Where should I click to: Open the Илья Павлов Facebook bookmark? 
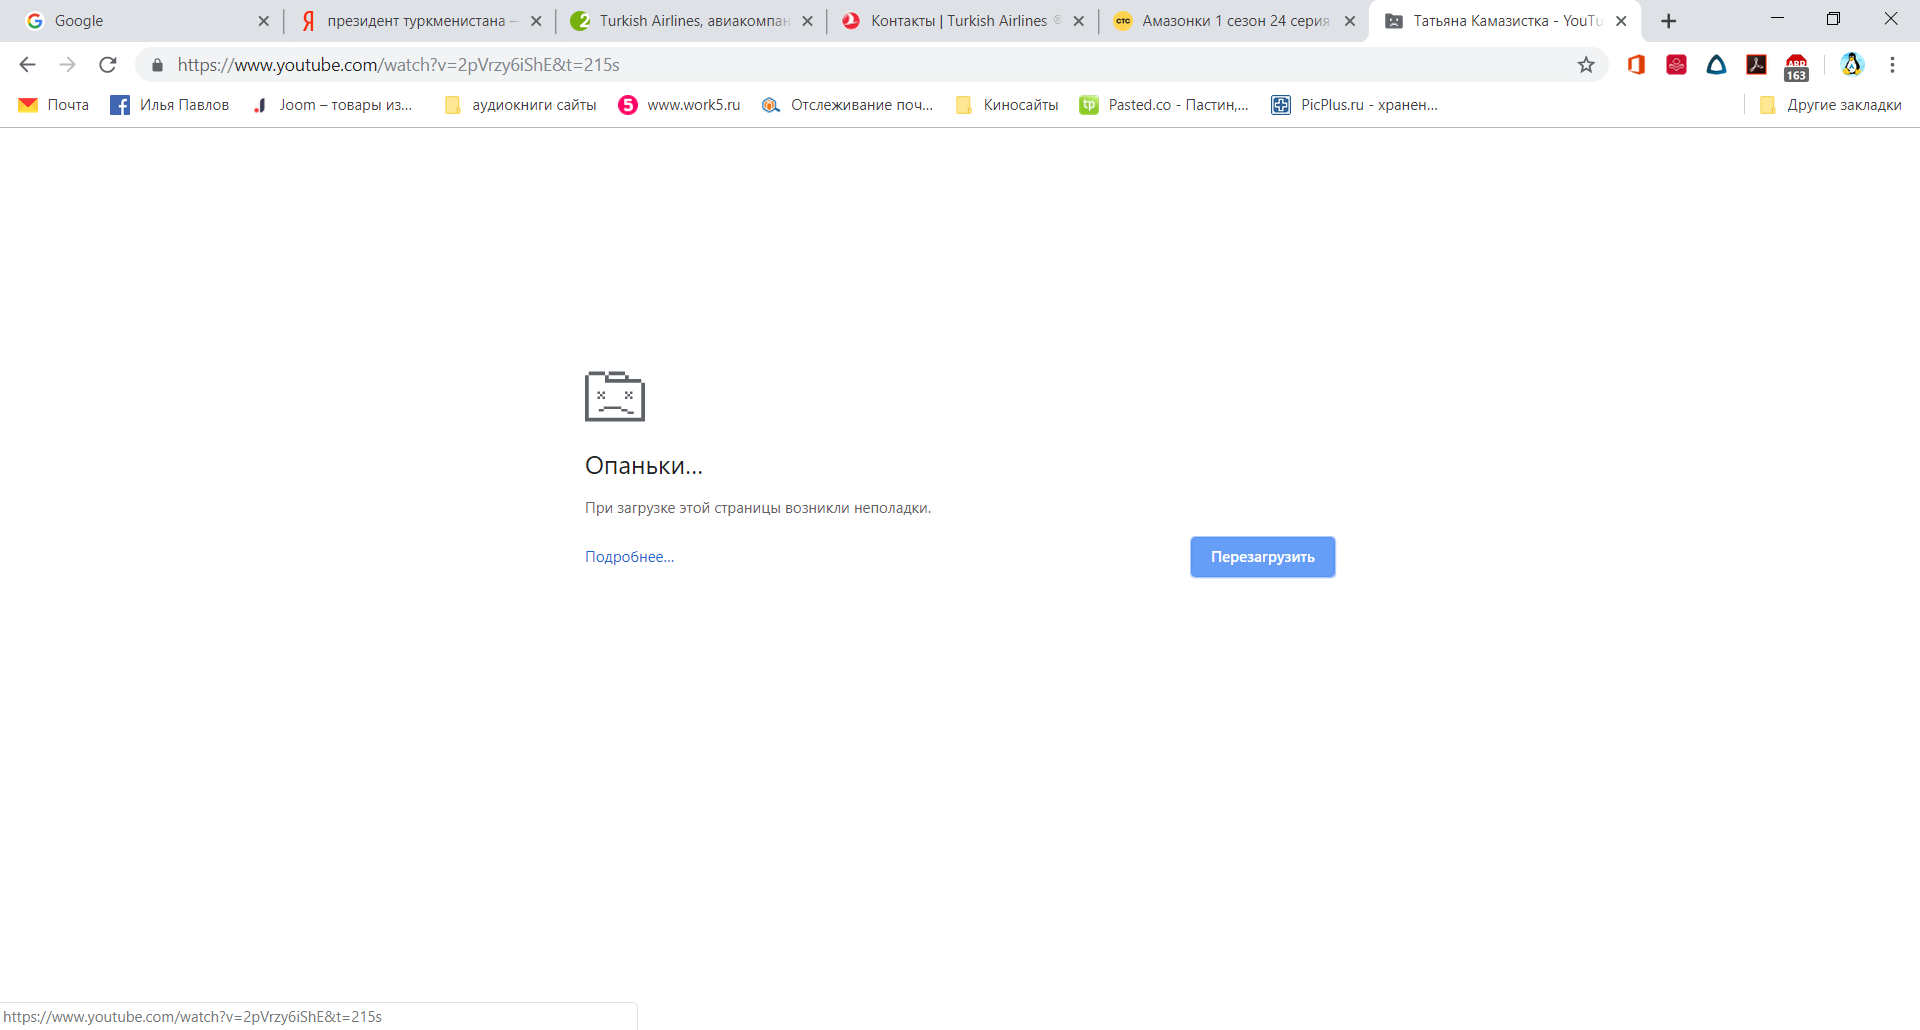pos(169,105)
